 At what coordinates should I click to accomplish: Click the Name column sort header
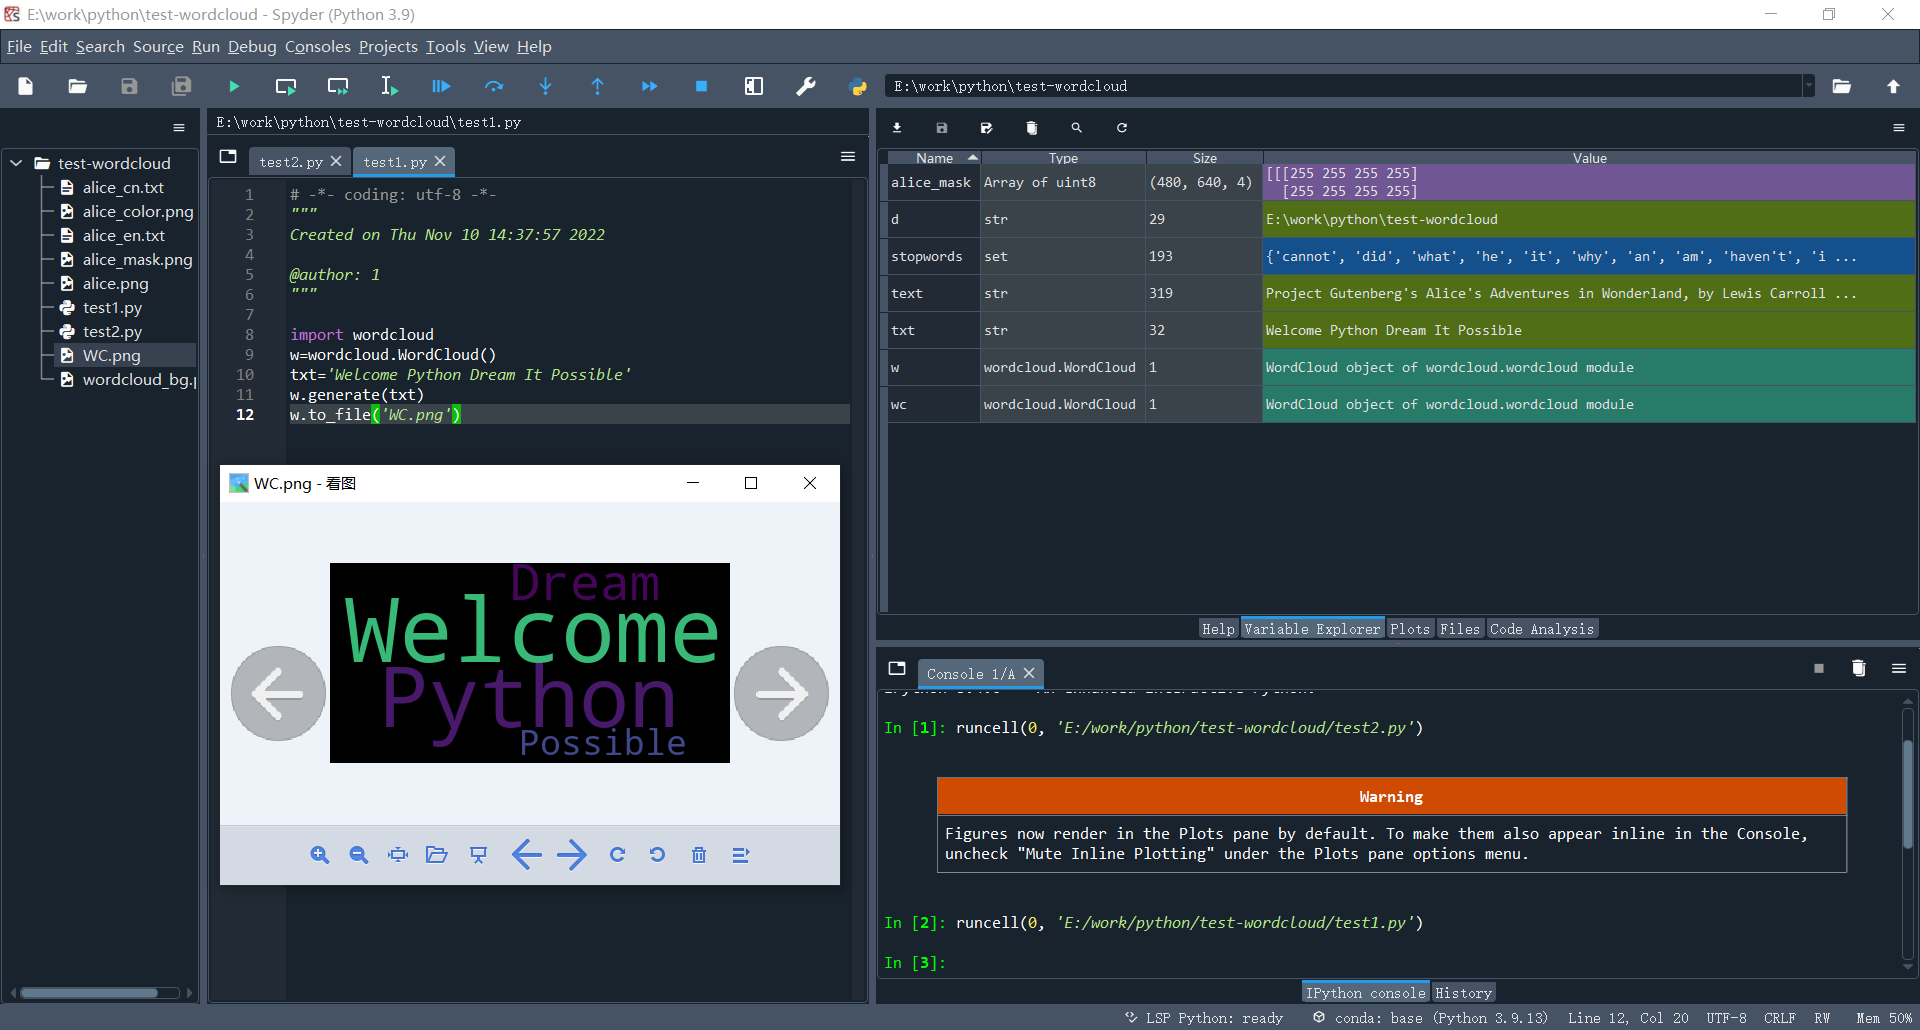point(934,158)
